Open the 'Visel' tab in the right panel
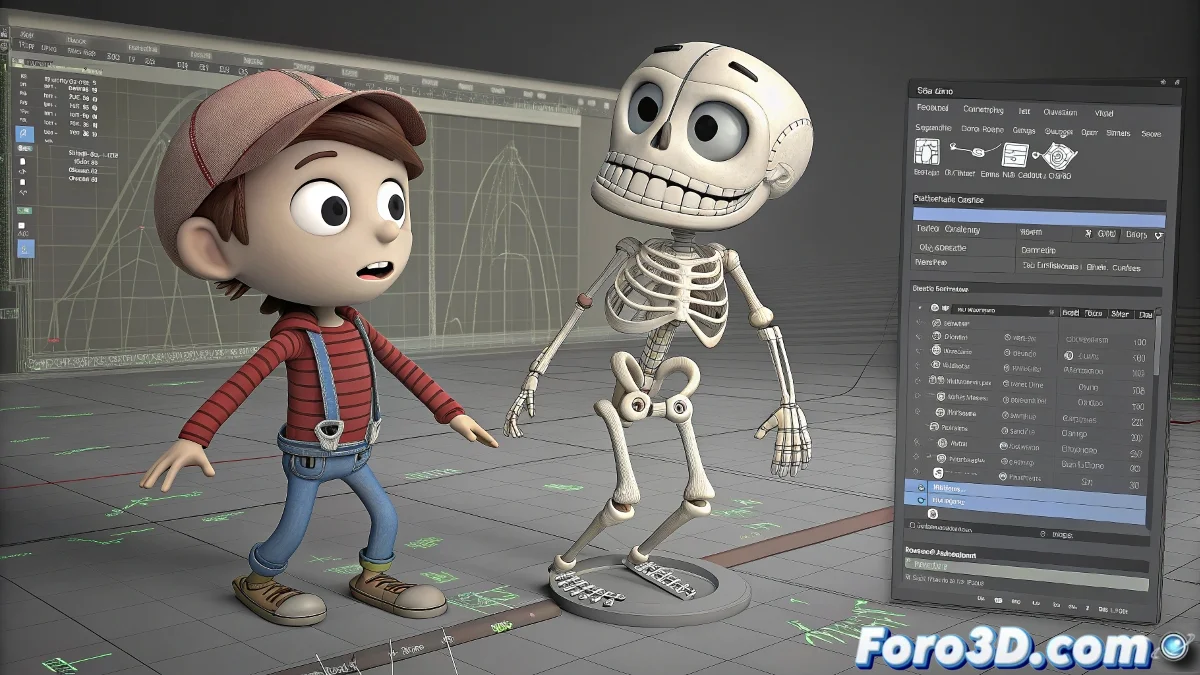Viewport: 1200px width, 675px height. point(1103,113)
